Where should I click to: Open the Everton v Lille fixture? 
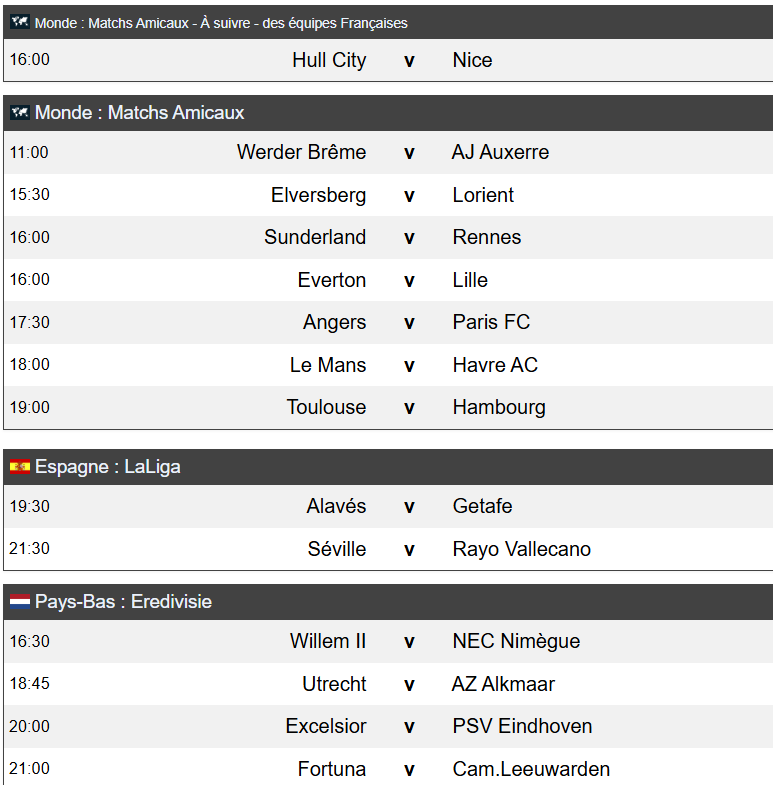pyautogui.click(x=389, y=280)
